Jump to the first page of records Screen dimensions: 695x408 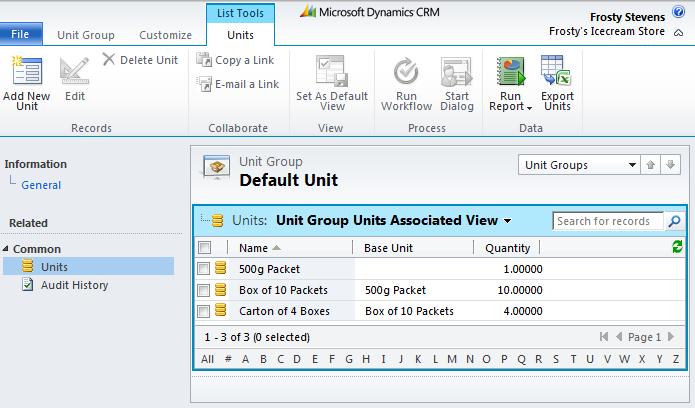click(604, 337)
